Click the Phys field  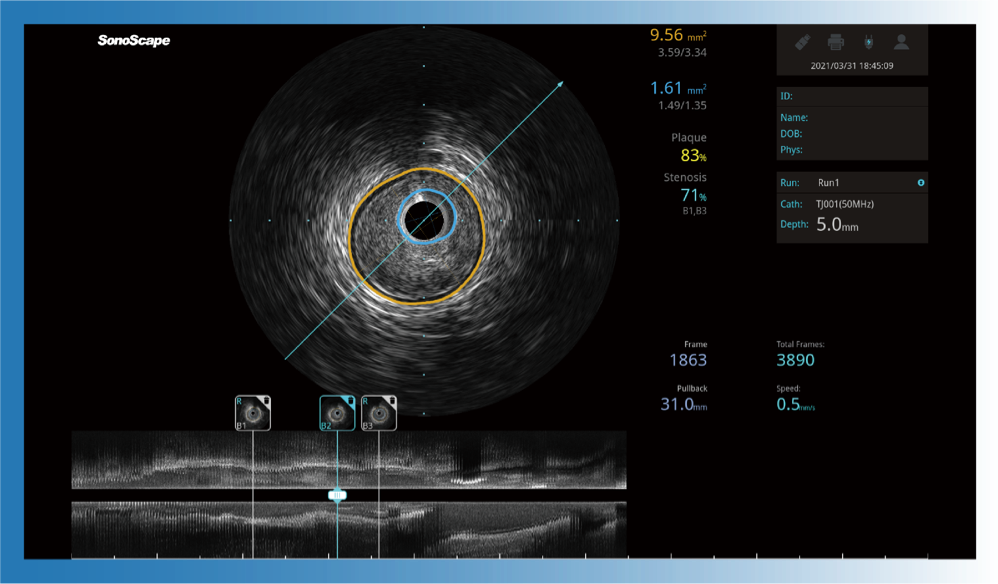coord(852,150)
